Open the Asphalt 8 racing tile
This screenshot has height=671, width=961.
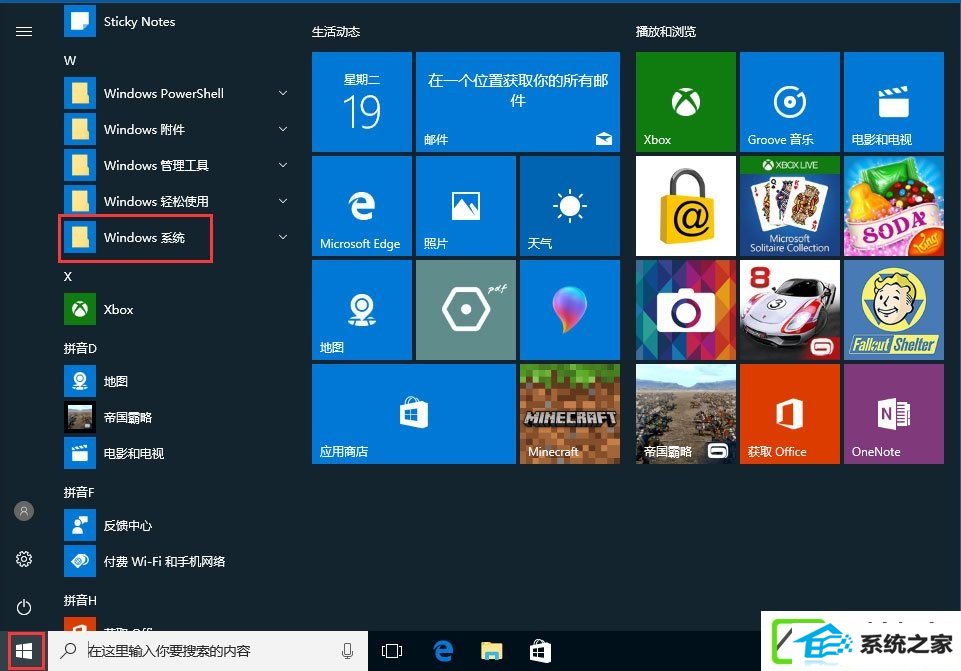tap(789, 310)
